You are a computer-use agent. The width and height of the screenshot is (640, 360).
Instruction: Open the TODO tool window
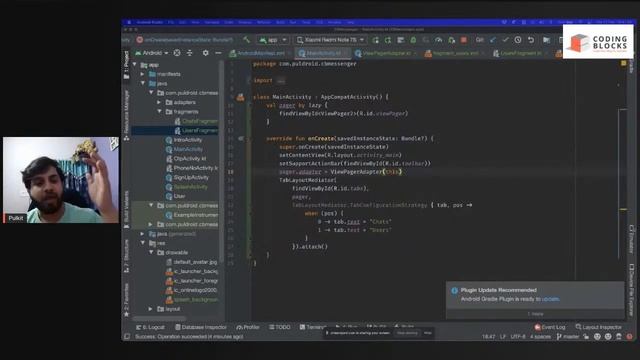280,327
